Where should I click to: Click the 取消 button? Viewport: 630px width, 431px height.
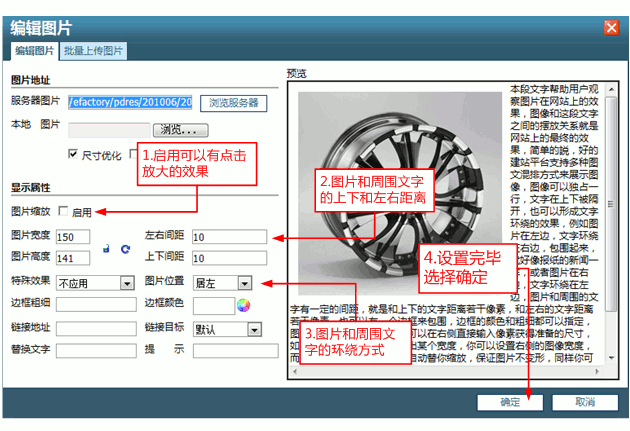586,402
